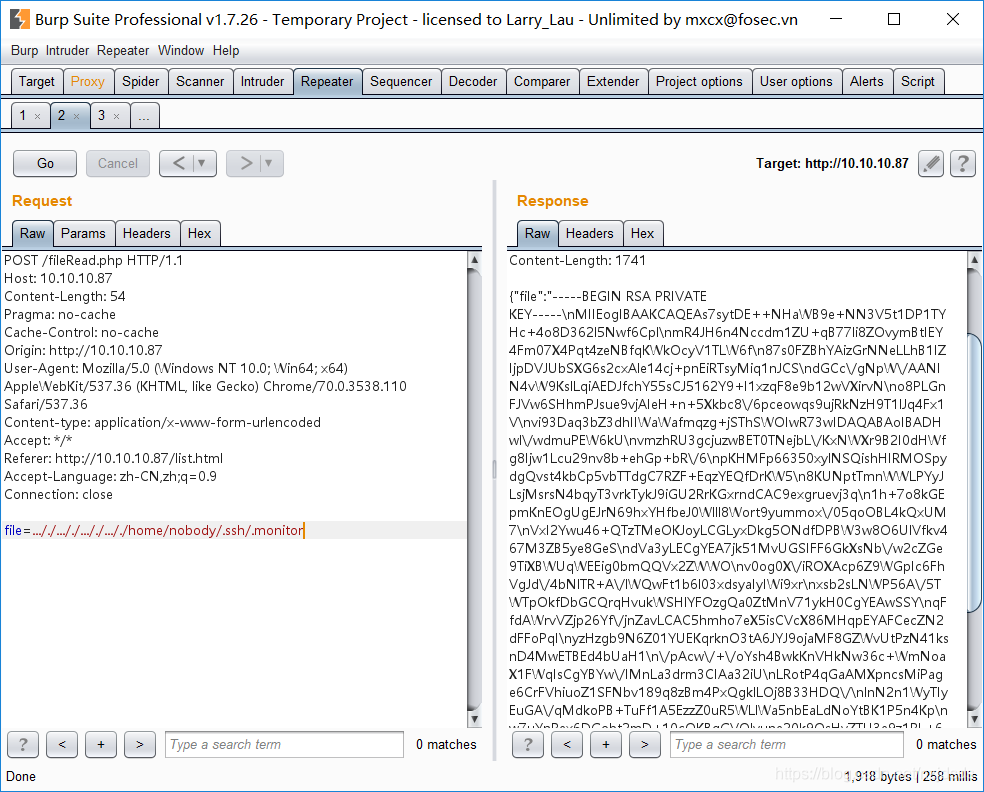Screen dimensions: 984x792
Task: Select request Params tab
Action: tap(83, 233)
